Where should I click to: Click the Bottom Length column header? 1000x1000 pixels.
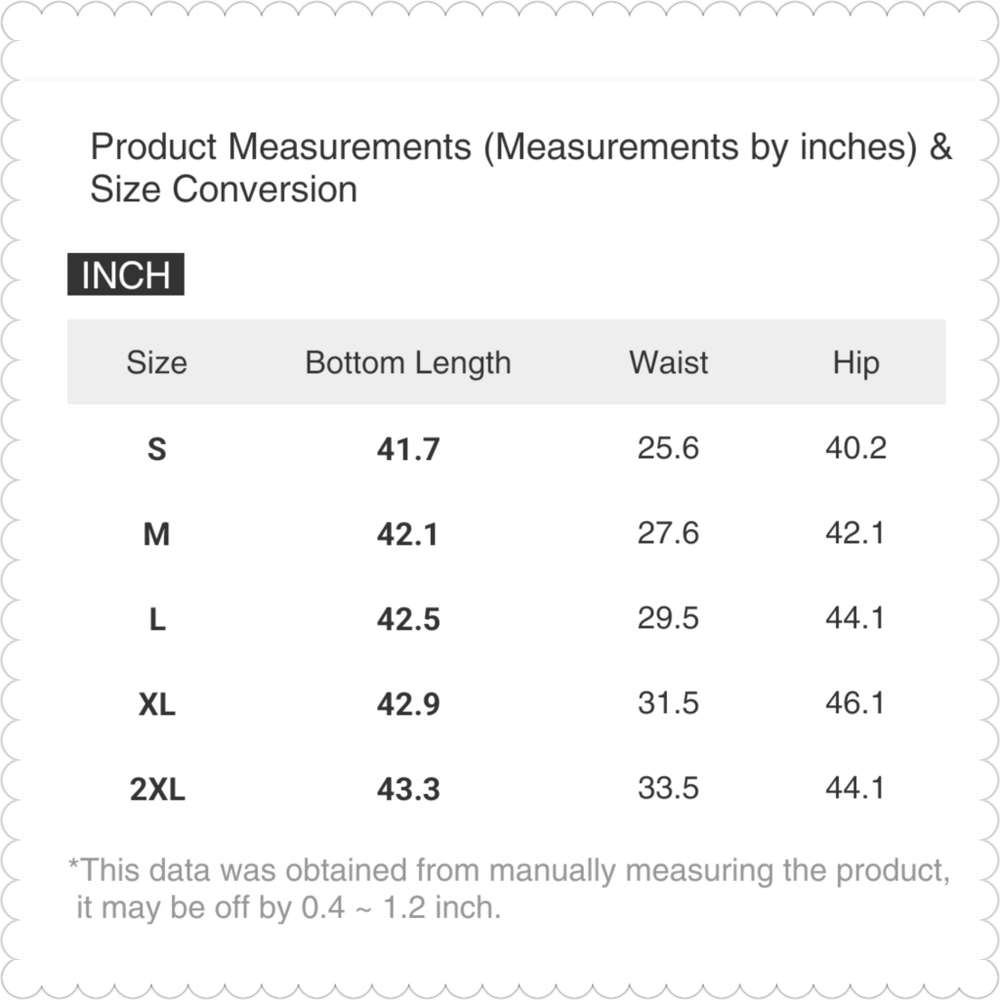[408, 363]
